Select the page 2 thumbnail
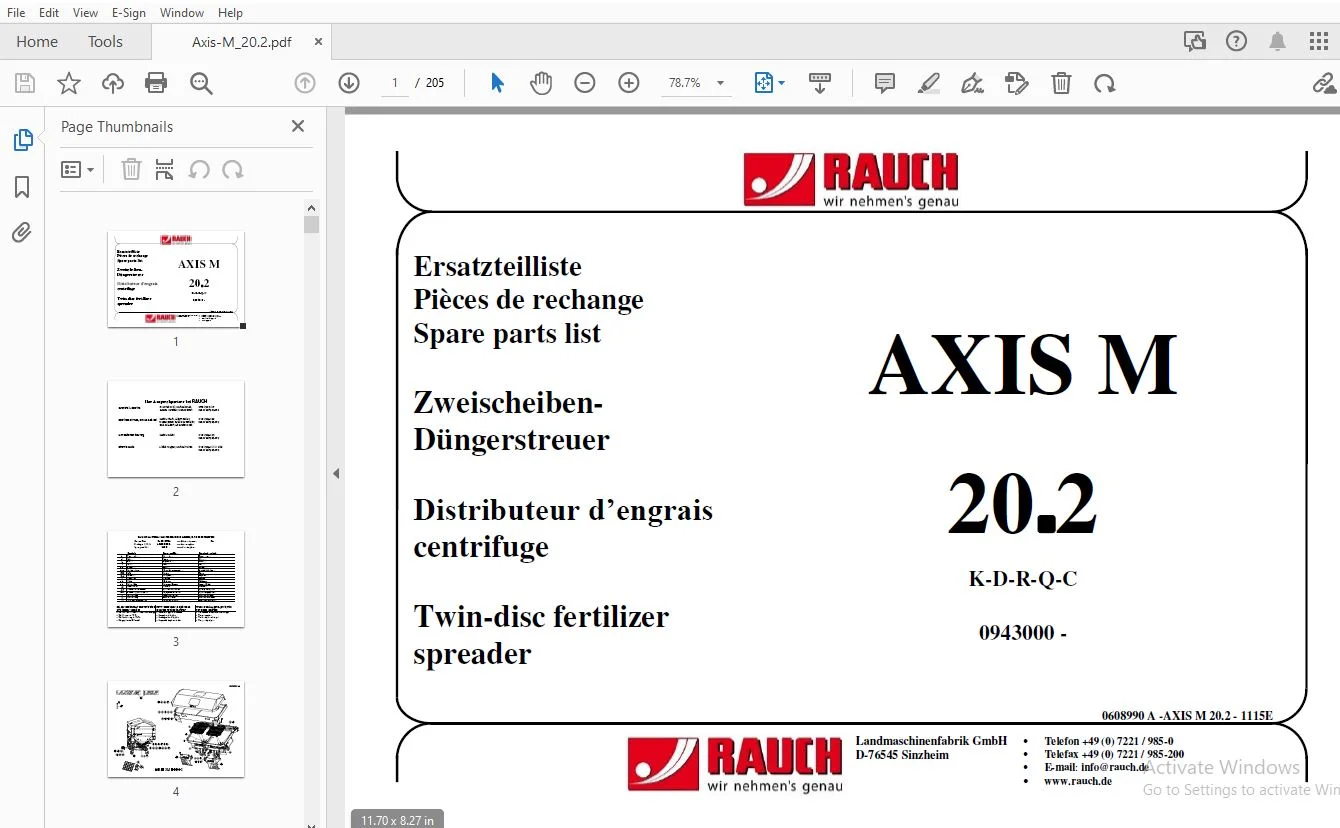Screen dimensions: 1340x828 point(176,429)
